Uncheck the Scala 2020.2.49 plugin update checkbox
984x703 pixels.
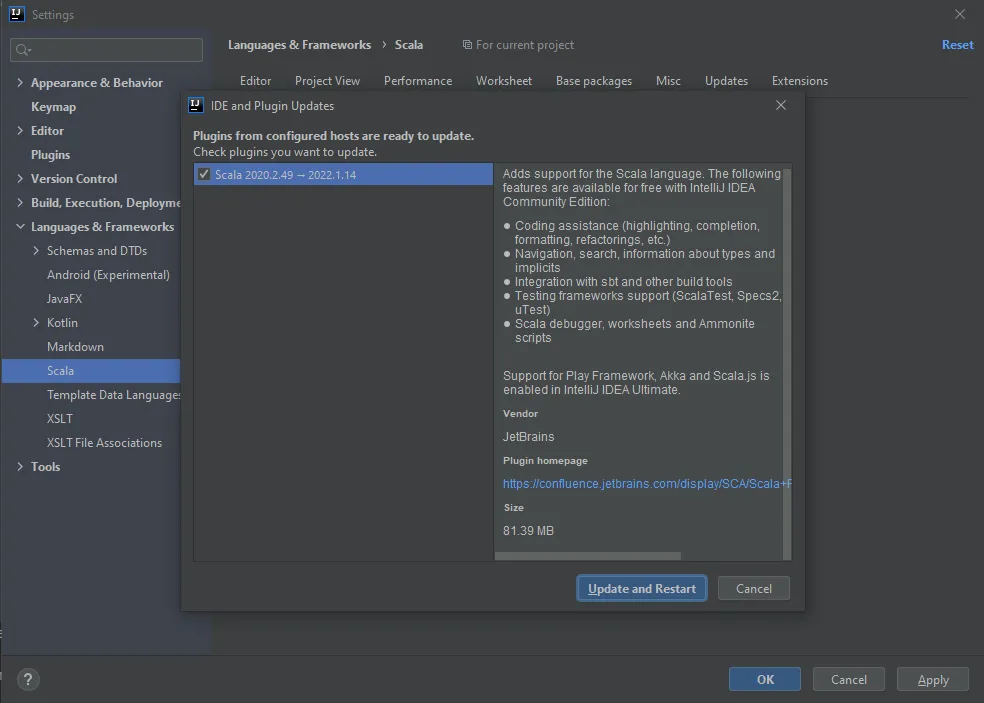203,174
